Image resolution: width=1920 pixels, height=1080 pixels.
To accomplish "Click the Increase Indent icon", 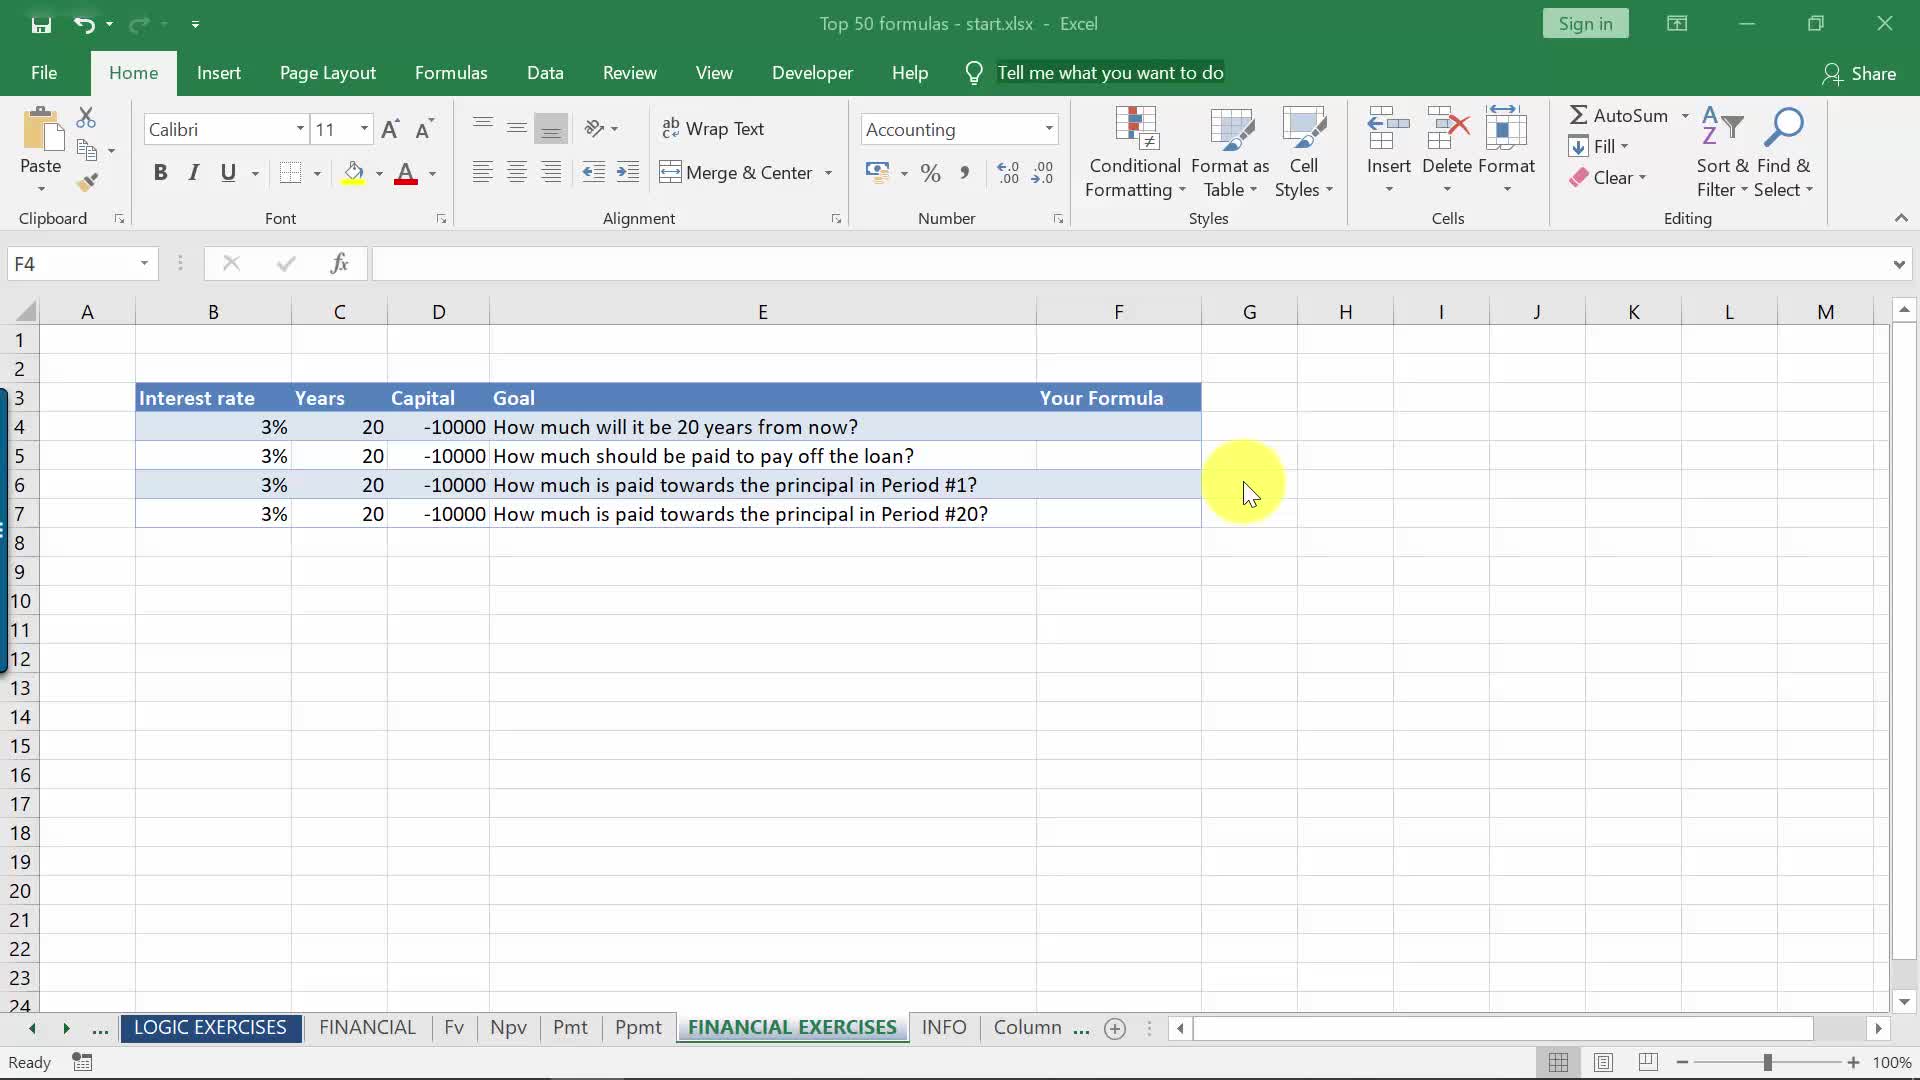I will [628, 173].
